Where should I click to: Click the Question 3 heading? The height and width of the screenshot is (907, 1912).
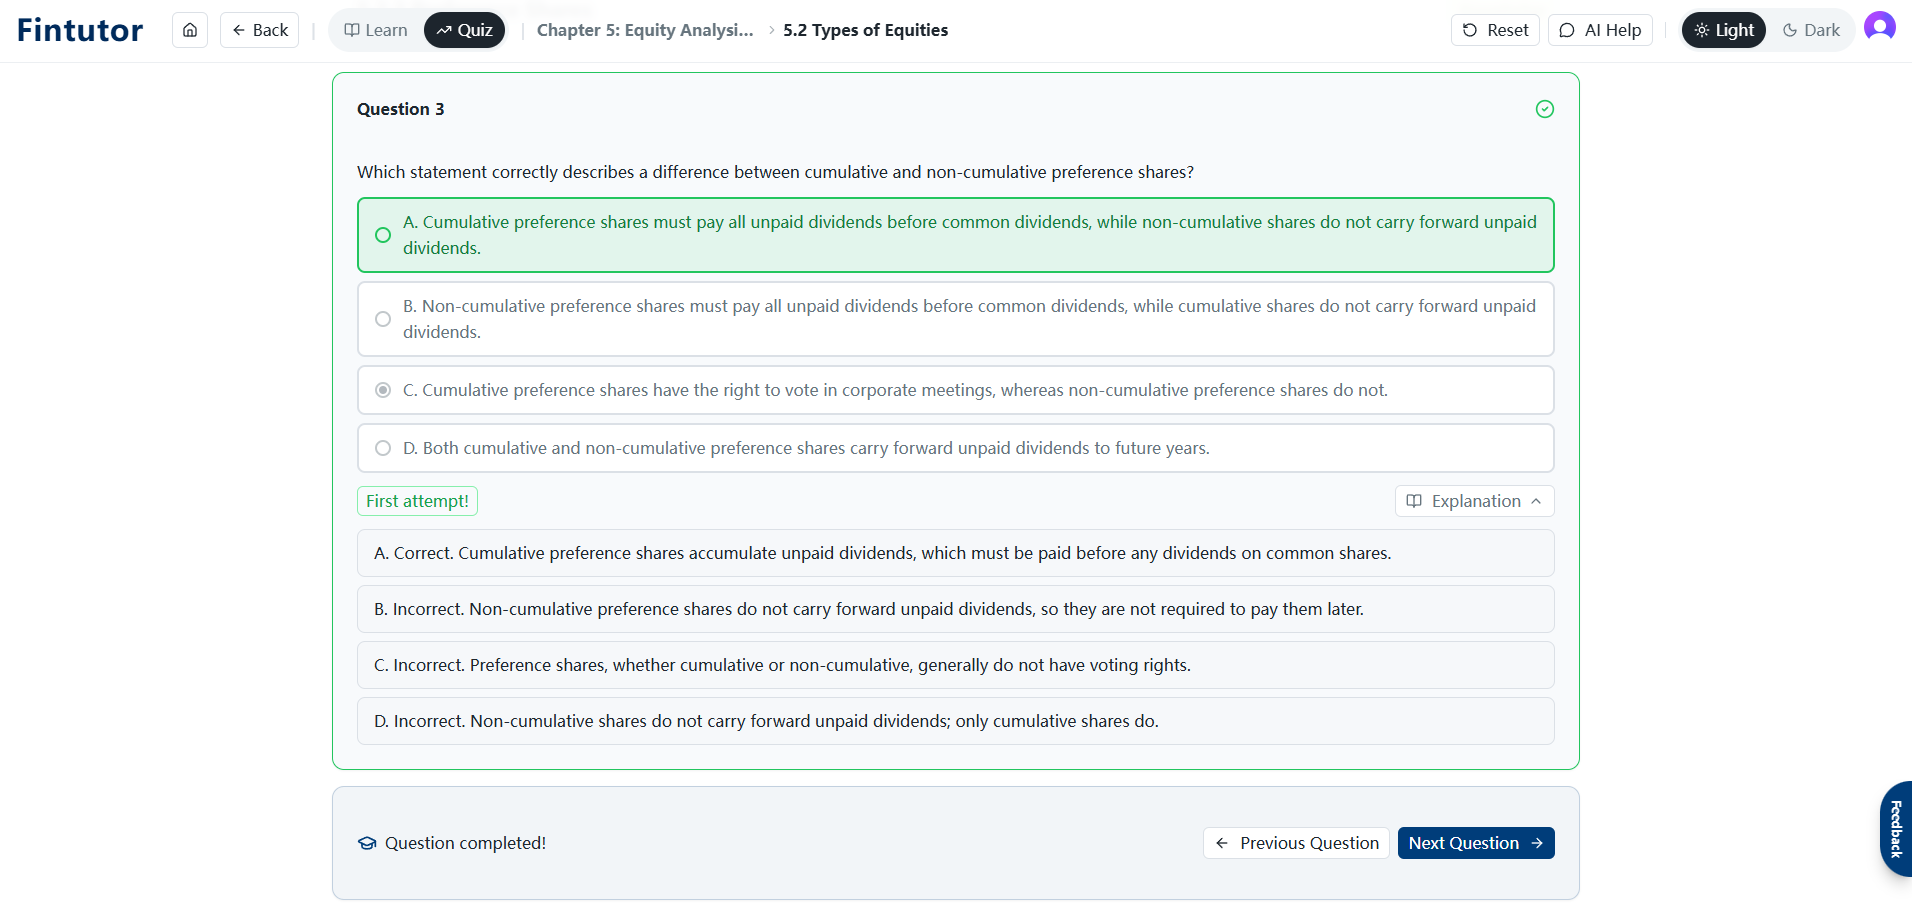(x=401, y=109)
